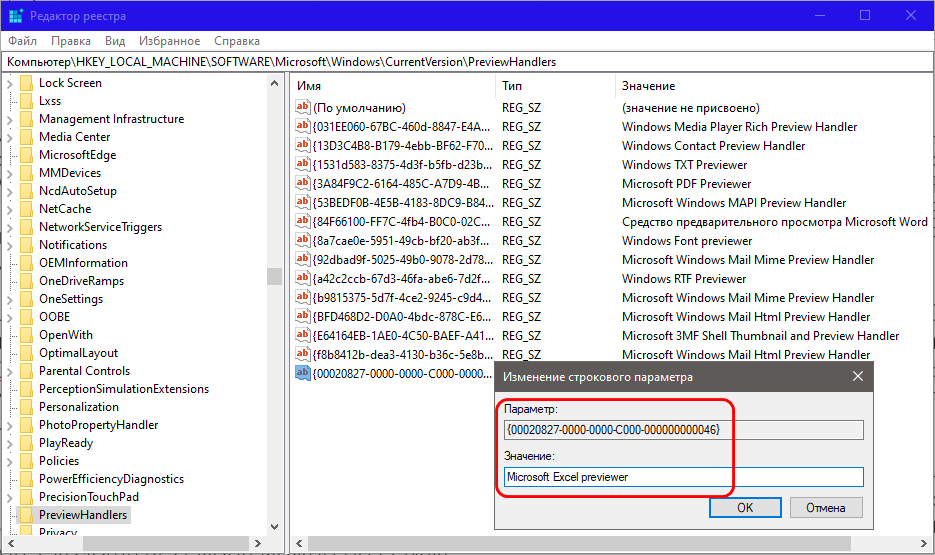Close the string edit dialog
Screen dimensions: 935x555
click(857, 377)
